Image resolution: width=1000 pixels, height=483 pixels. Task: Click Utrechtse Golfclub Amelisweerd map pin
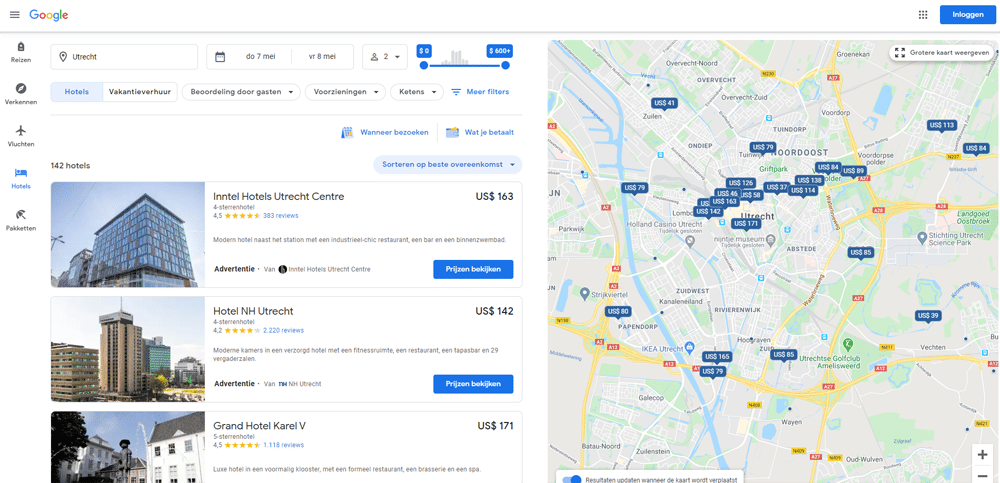click(848, 344)
